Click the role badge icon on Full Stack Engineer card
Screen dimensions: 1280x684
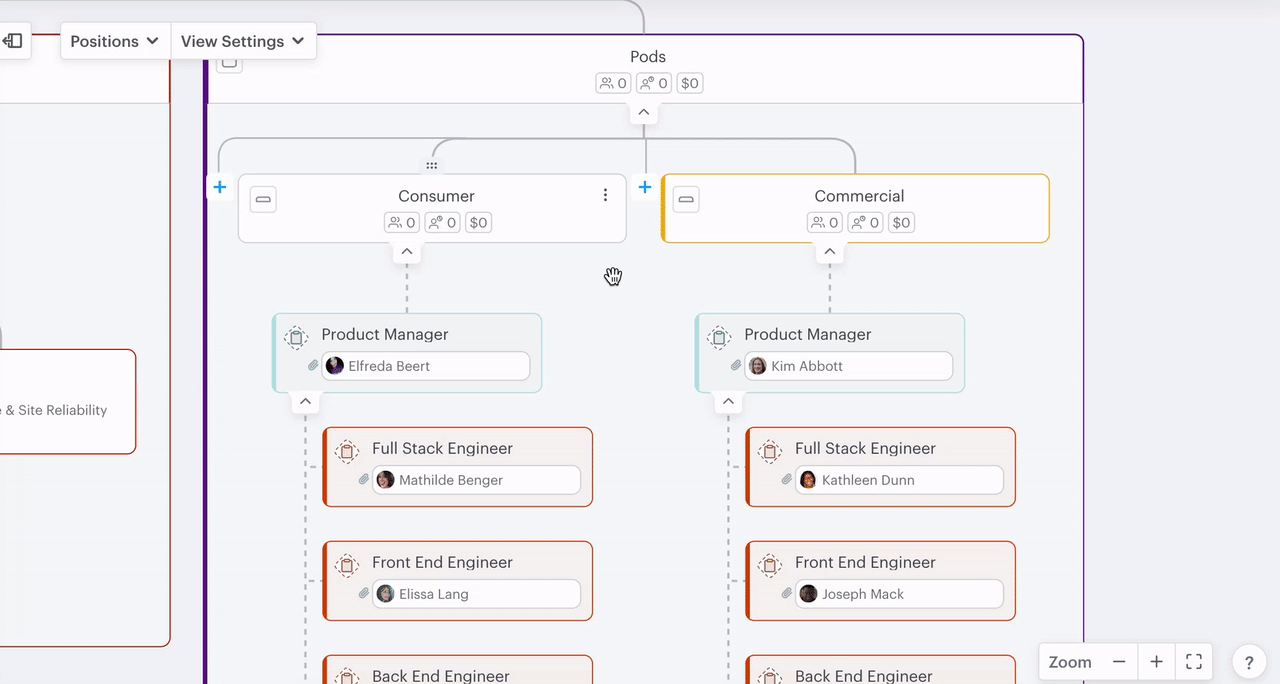[347, 451]
